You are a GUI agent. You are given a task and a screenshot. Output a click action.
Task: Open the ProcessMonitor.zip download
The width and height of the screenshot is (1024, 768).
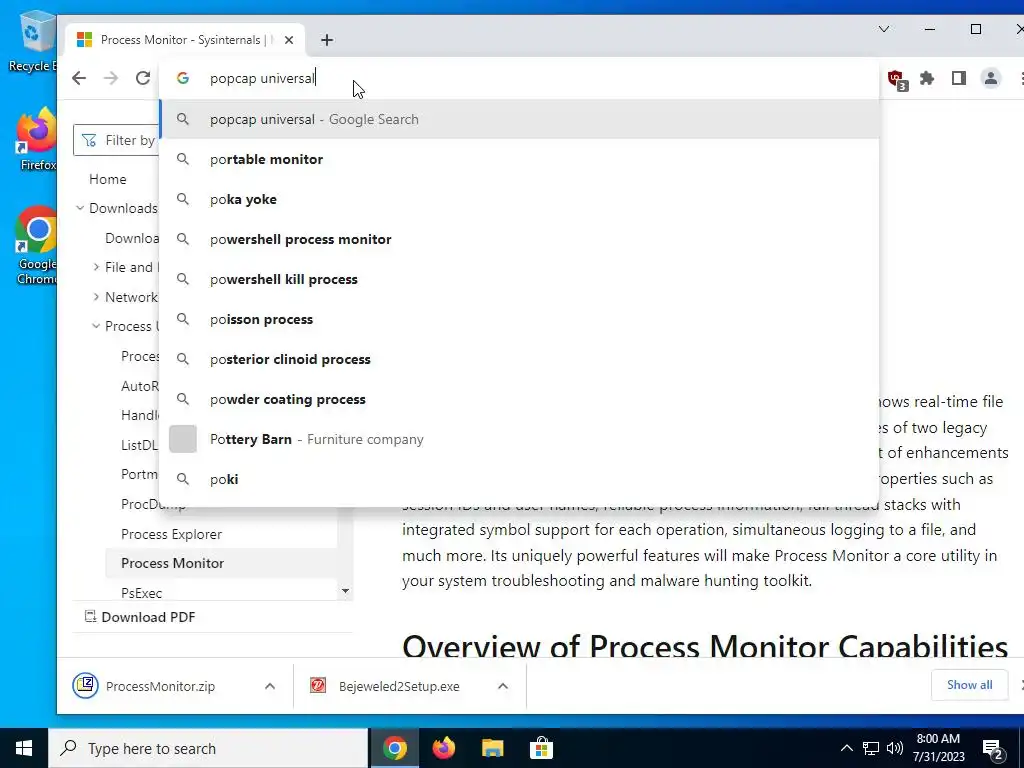[160, 686]
